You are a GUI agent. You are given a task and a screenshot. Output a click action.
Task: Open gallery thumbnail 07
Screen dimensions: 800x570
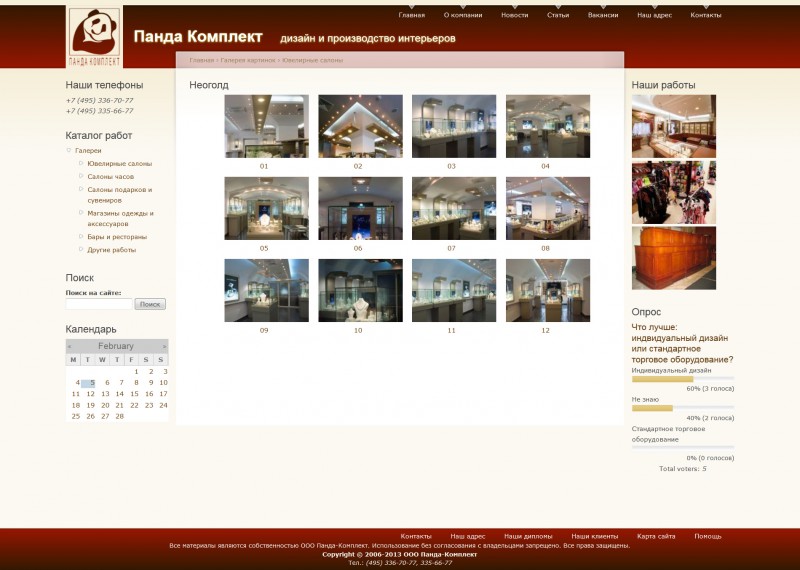point(454,208)
